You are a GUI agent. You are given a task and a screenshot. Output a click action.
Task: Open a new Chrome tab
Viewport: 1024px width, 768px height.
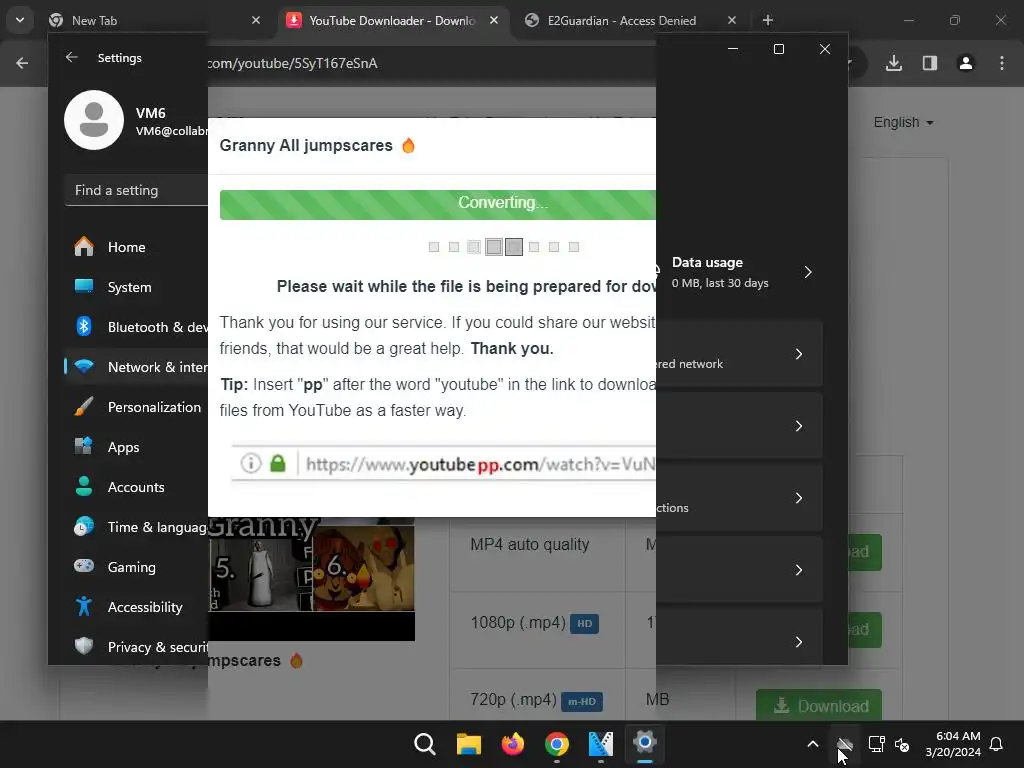(x=768, y=20)
